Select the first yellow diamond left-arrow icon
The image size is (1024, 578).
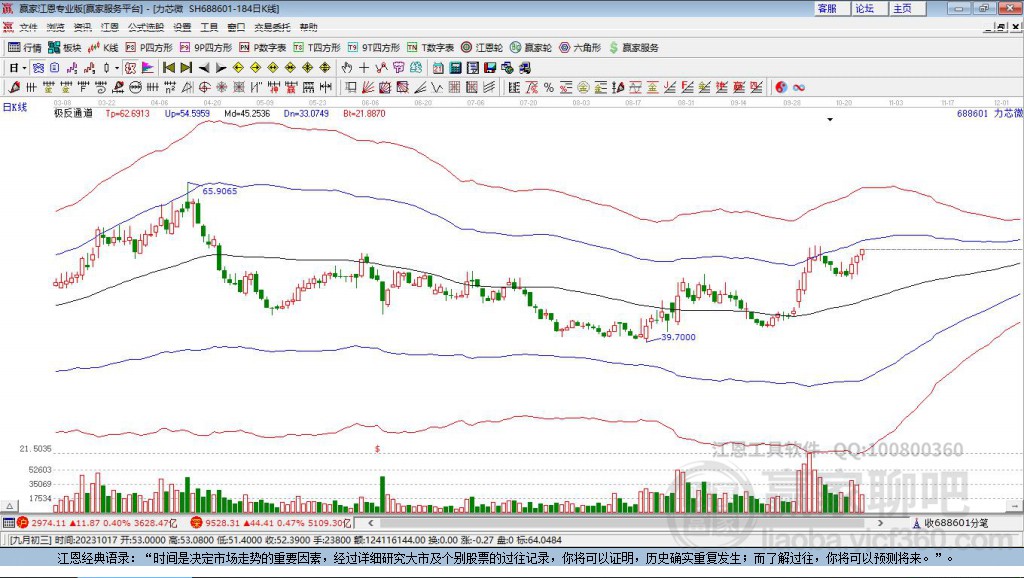238,68
